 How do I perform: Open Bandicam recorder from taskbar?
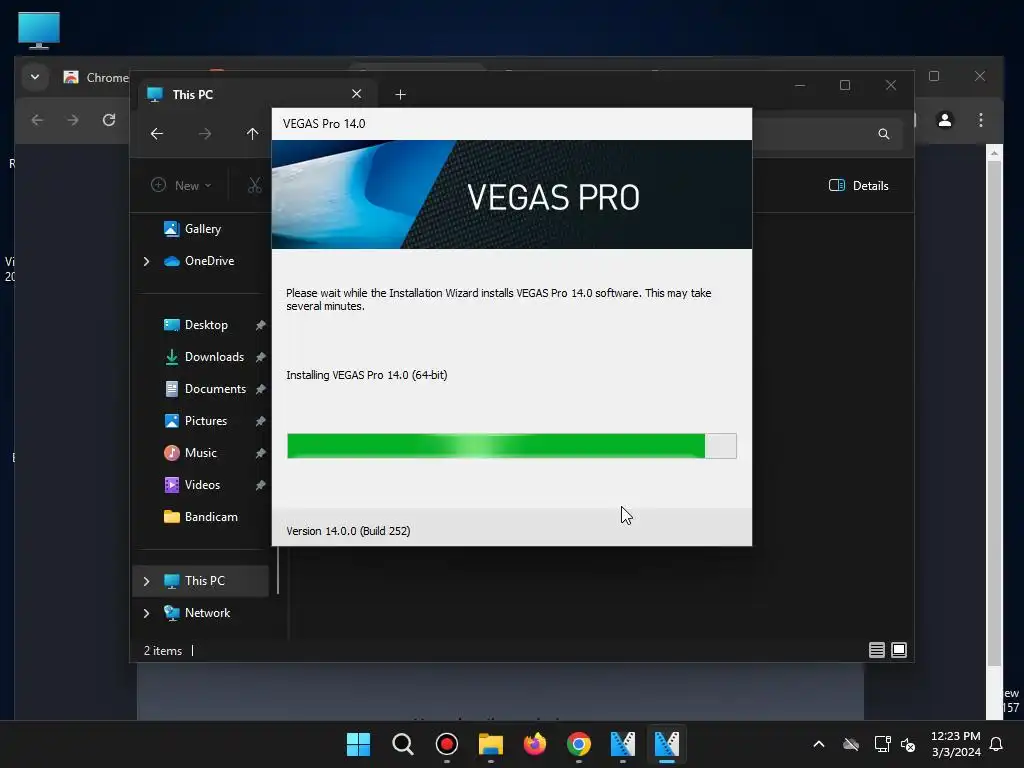click(447, 744)
